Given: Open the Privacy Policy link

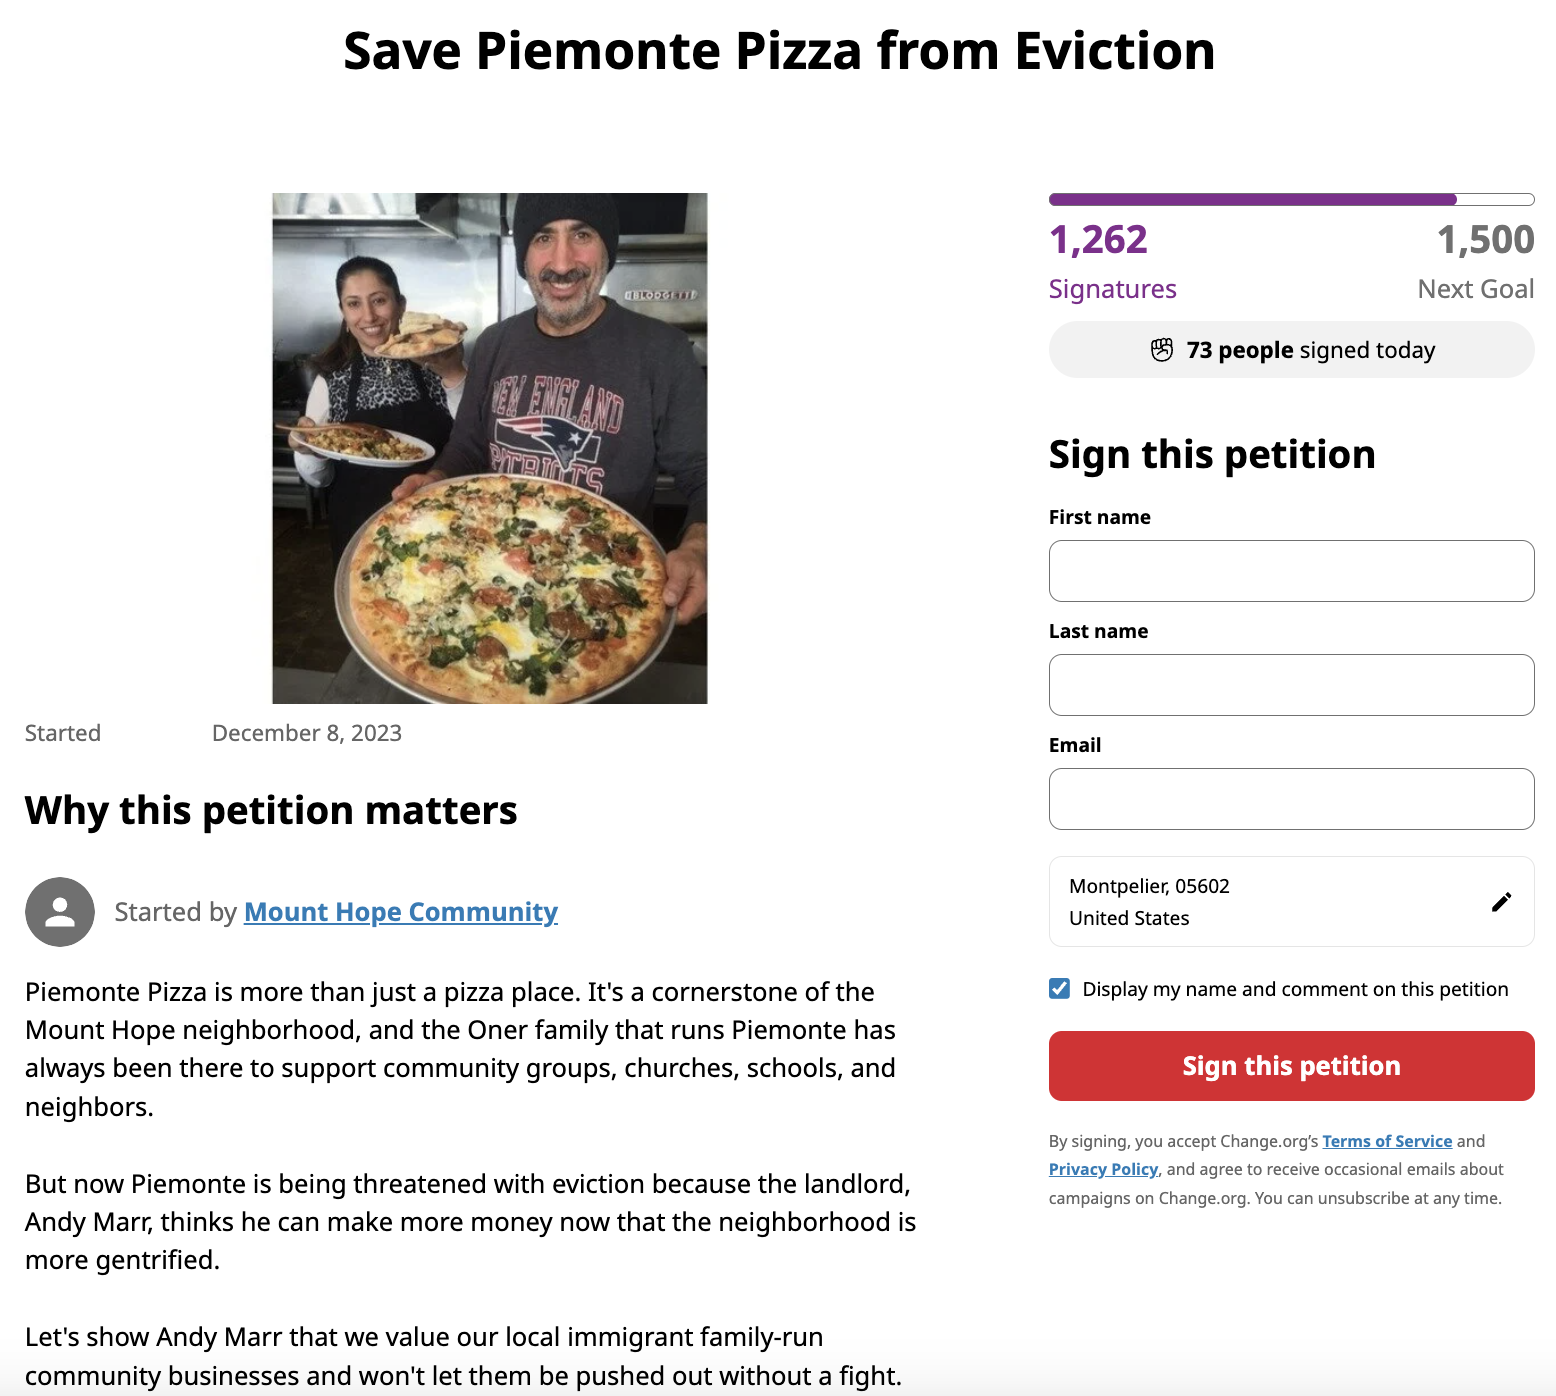Looking at the screenshot, I should point(1103,1169).
